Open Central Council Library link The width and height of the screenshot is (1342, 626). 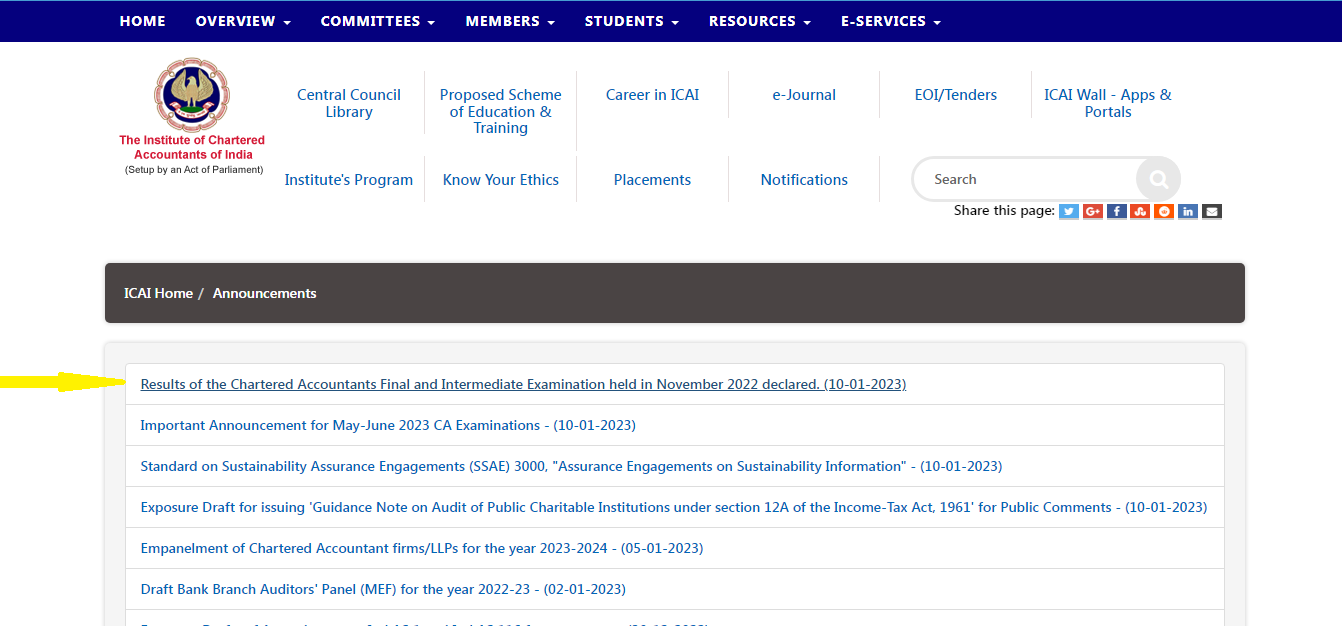tap(349, 103)
